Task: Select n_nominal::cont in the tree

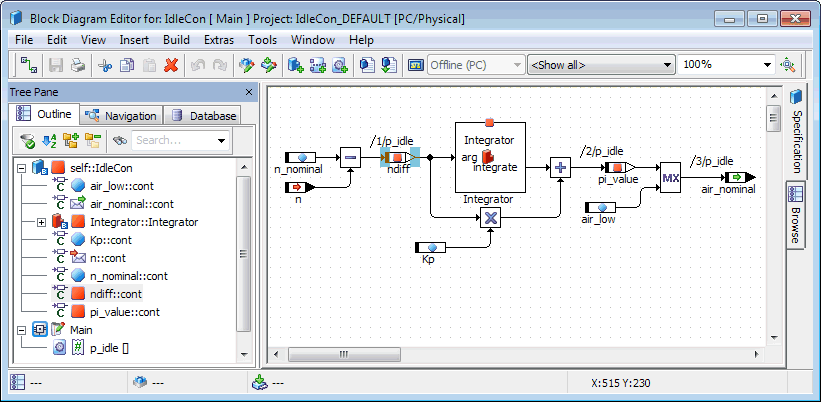Action: point(128,276)
